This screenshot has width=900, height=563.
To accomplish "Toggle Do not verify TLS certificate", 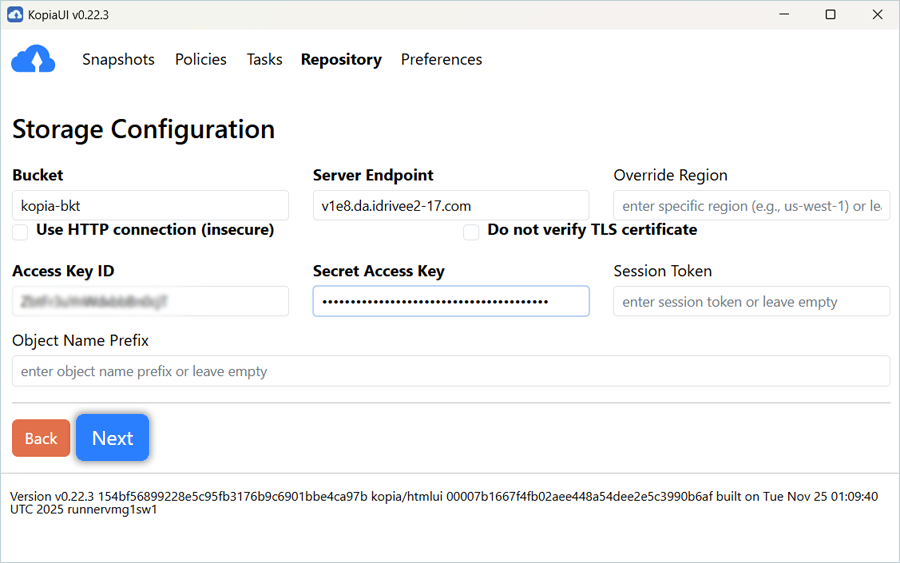I will tap(471, 232).
